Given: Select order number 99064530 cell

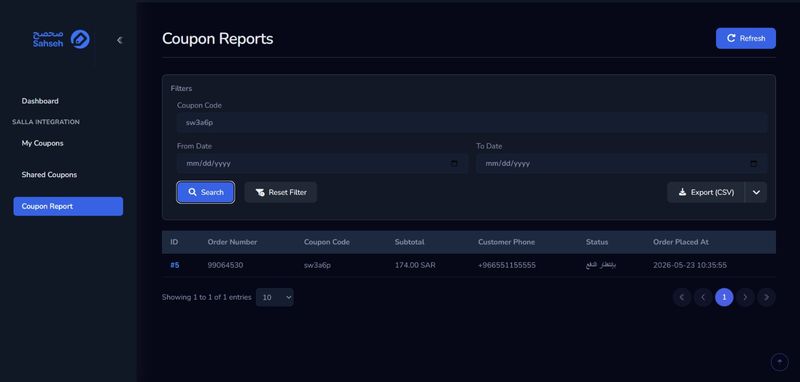Looking at the screenshot, I should click(225, 265).
